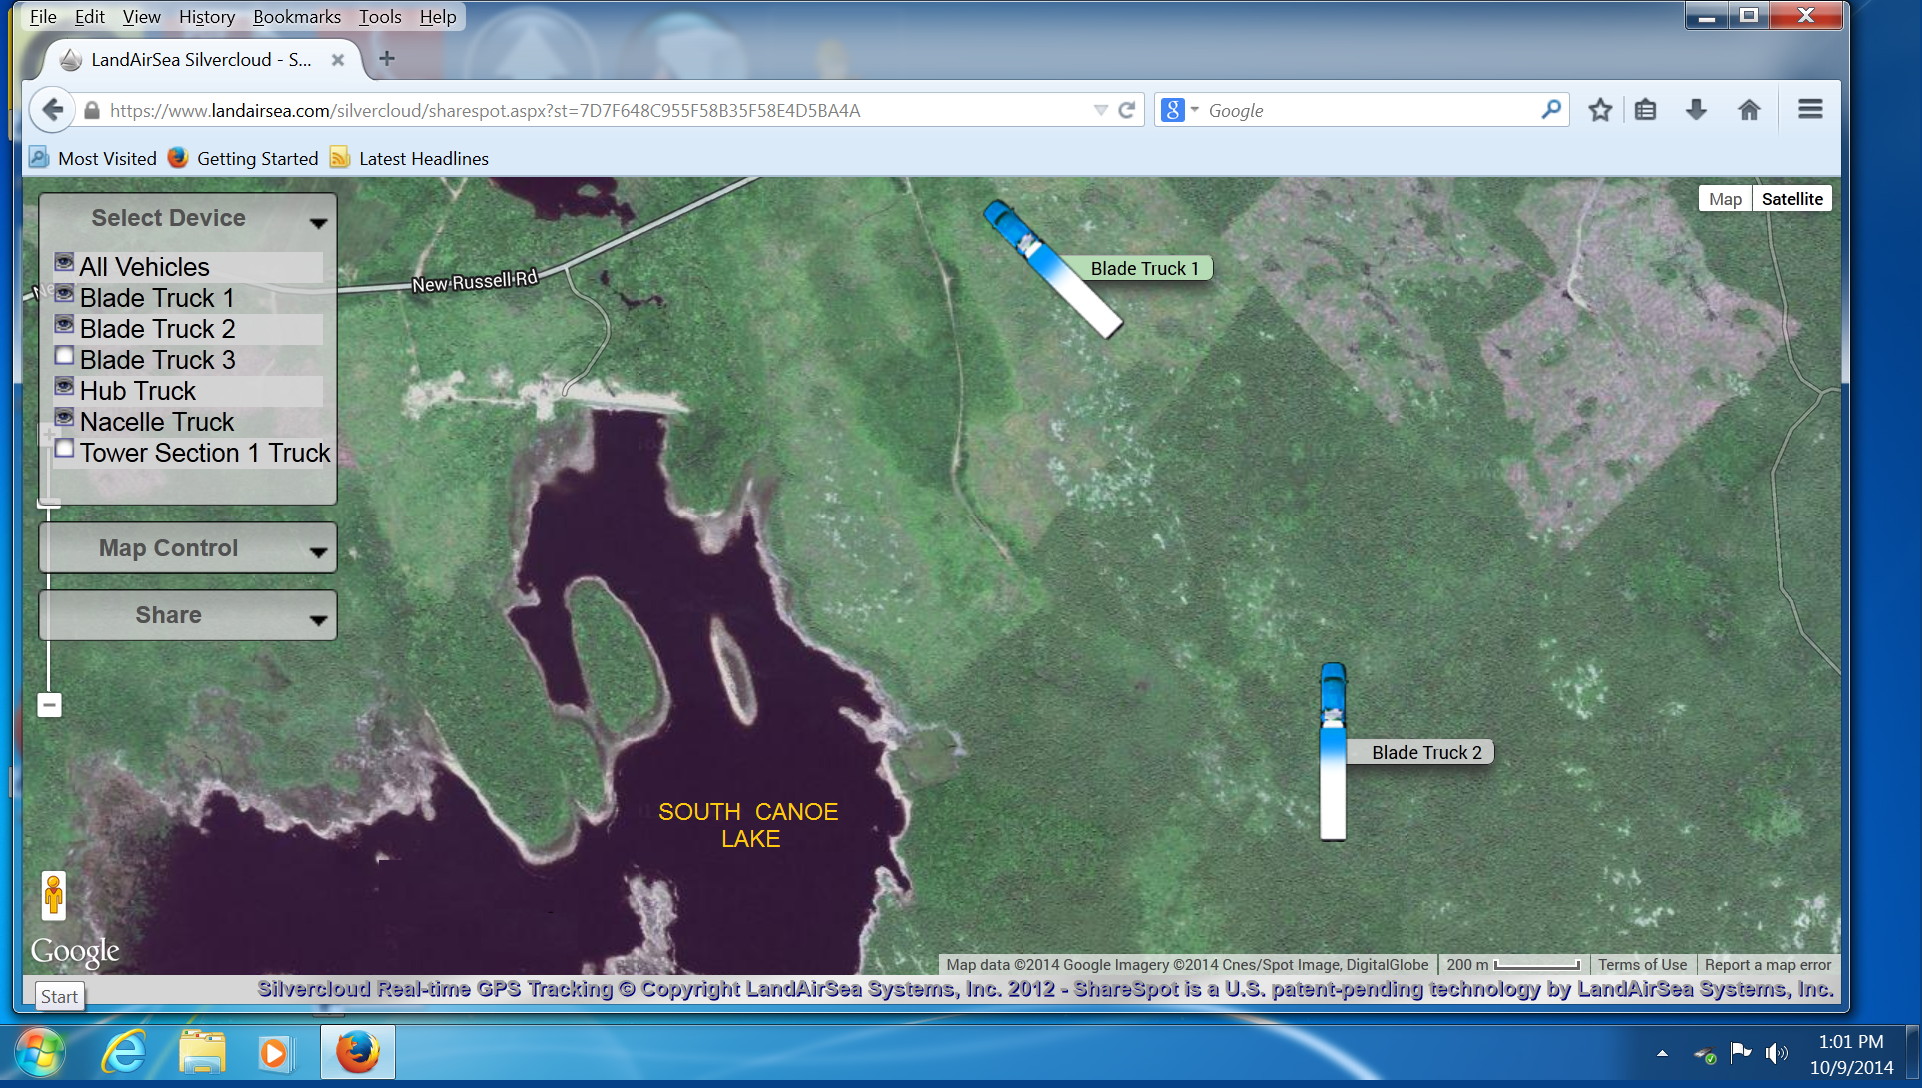The height and width of the screenshot is (1088, 1922).
Task: Open the View menu
Action: pyautogui.click(x=141, y=17)
